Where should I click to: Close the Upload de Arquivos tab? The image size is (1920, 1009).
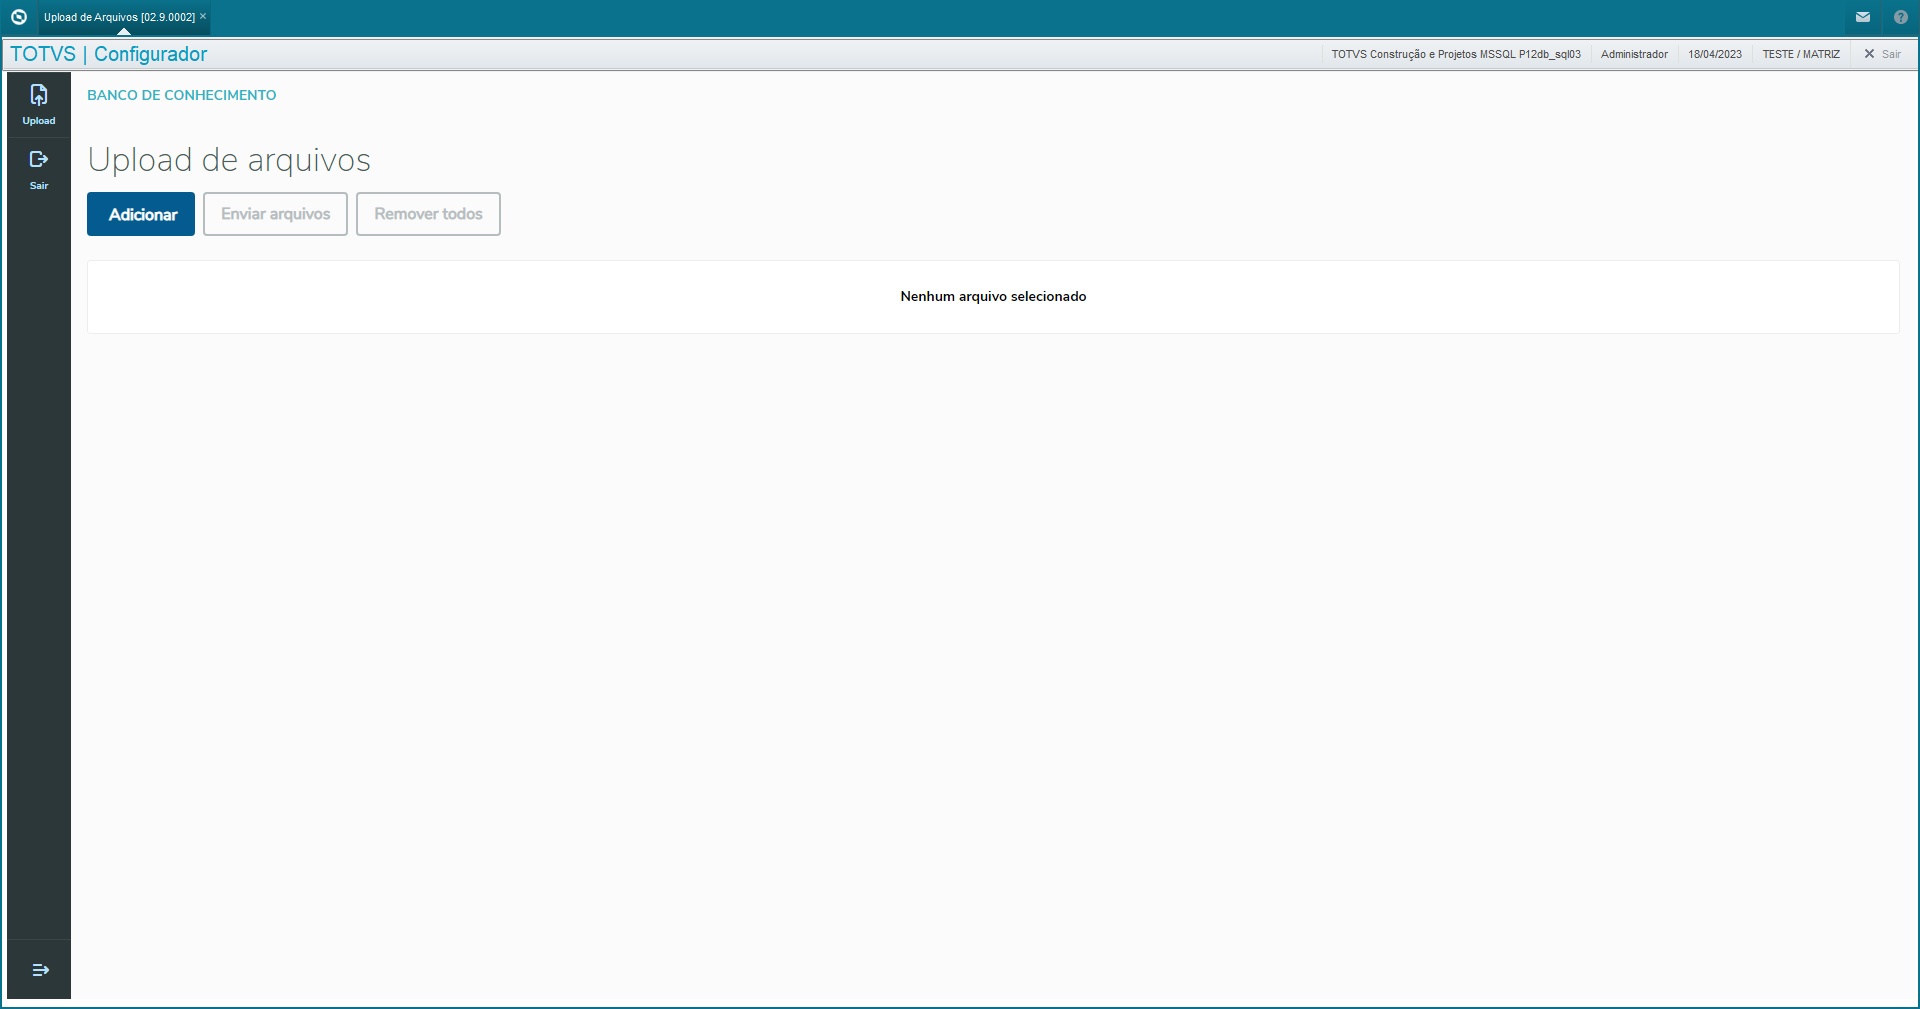click(203, 17)
